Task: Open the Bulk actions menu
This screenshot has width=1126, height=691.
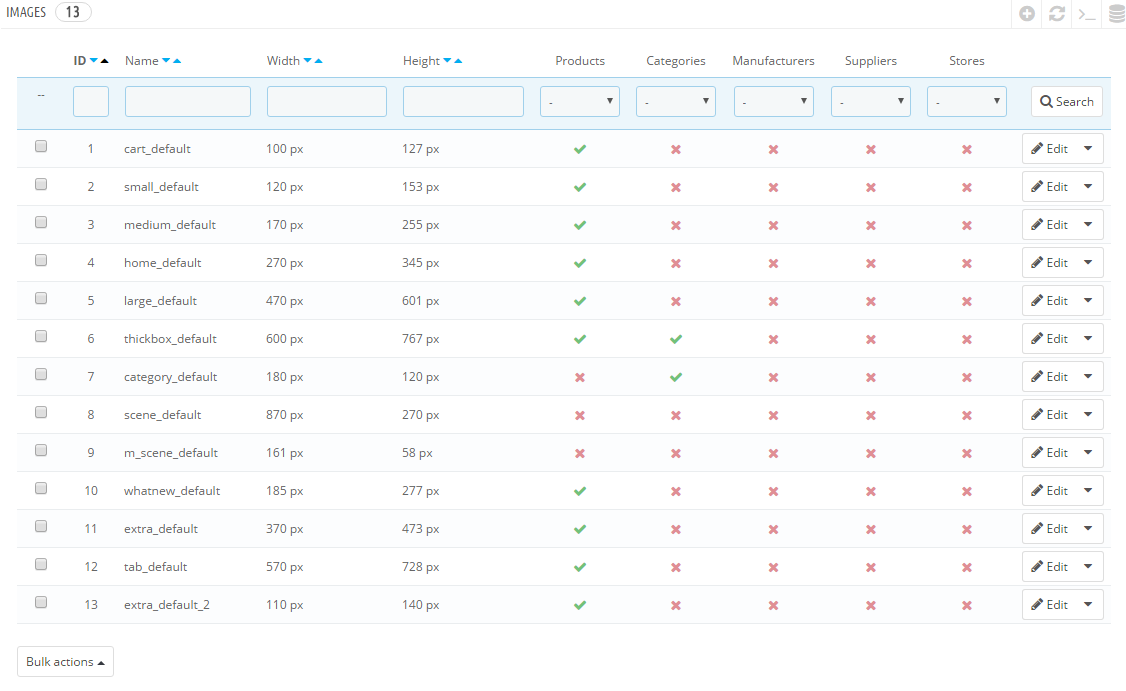Action: 65,662
